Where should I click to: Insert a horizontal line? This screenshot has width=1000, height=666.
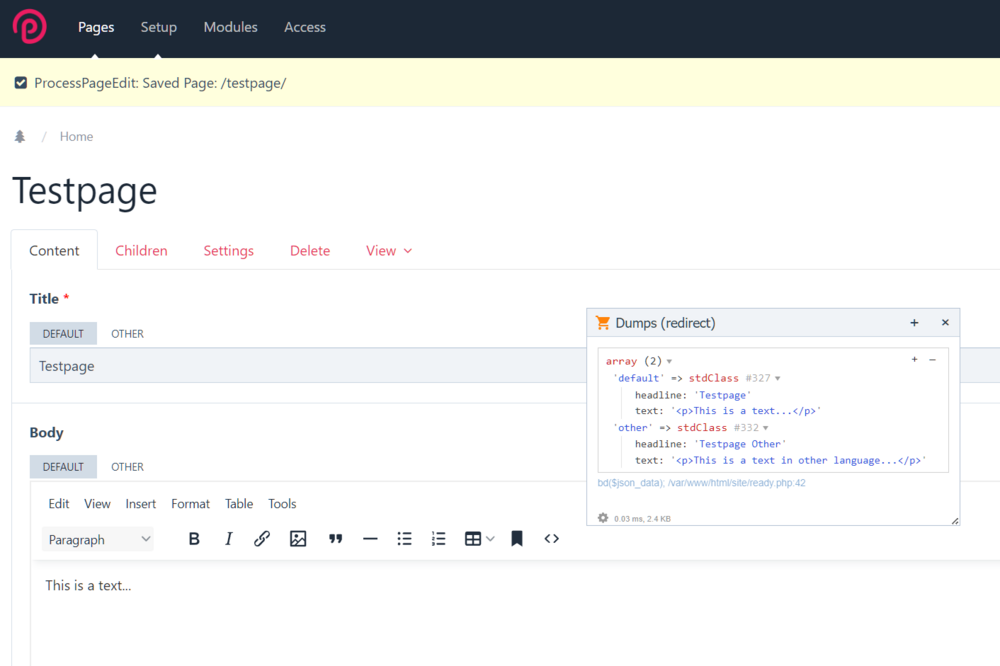click(370, 539)
